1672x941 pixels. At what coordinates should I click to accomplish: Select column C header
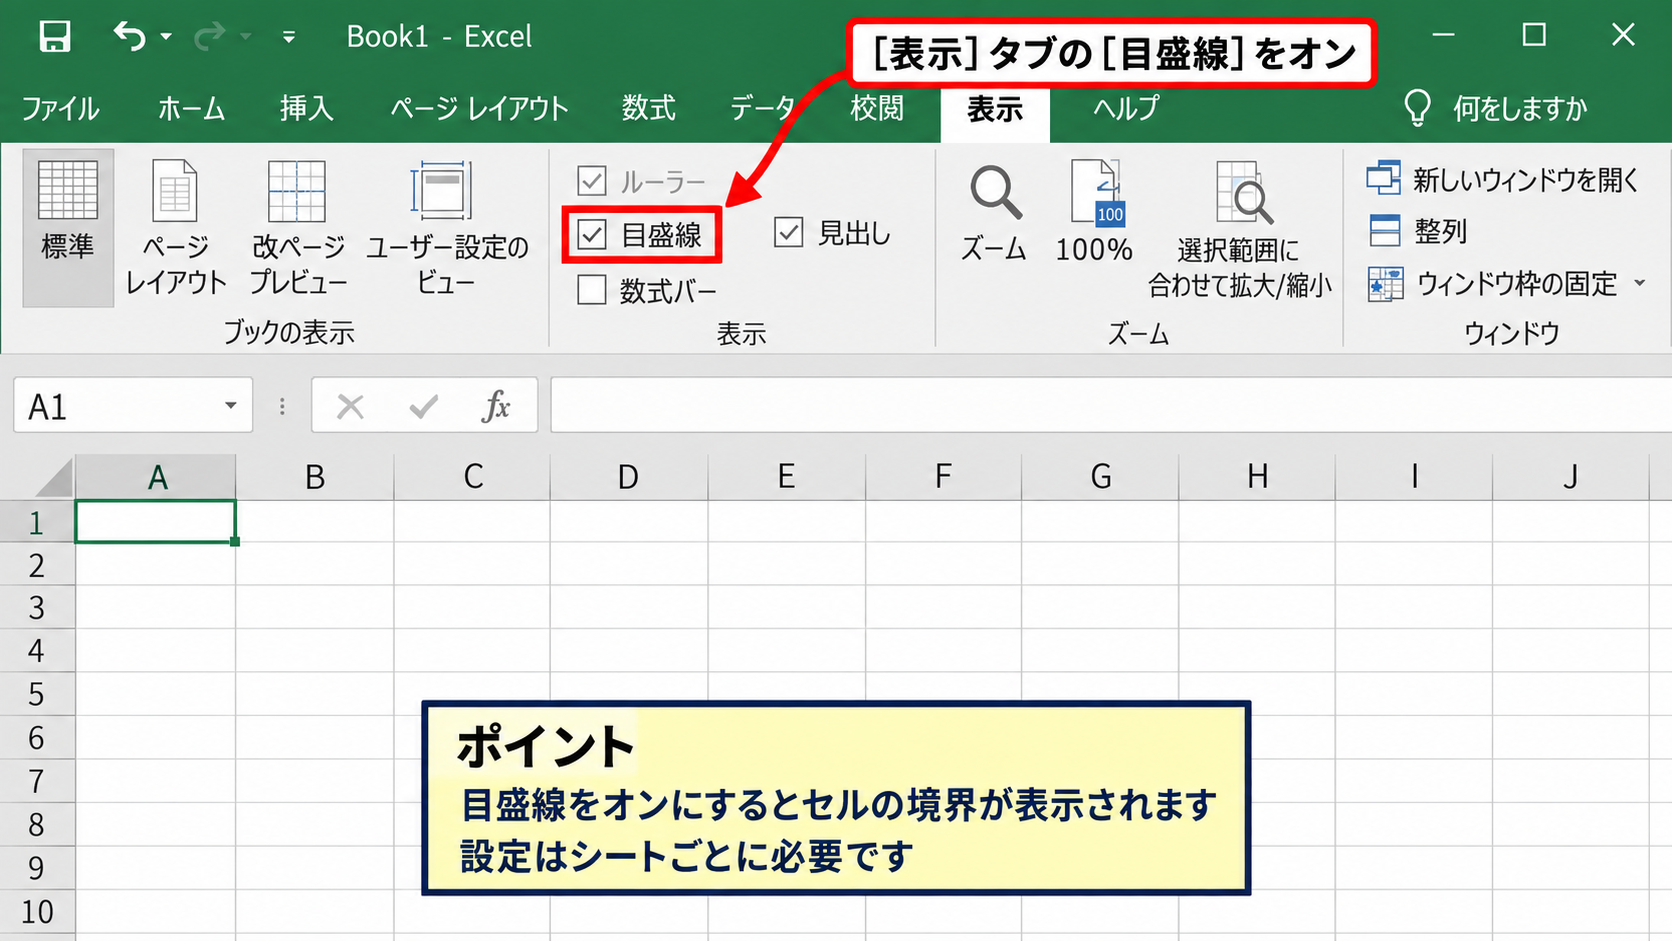tap(473, 477)
